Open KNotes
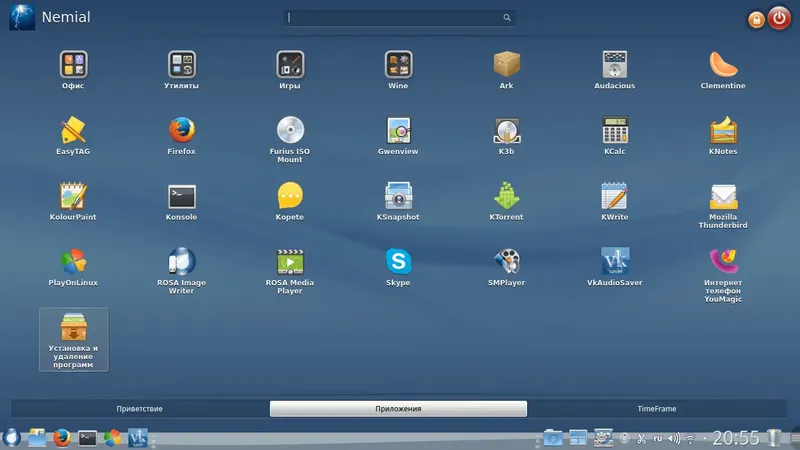The image size is (800, 450). (723, 136)
